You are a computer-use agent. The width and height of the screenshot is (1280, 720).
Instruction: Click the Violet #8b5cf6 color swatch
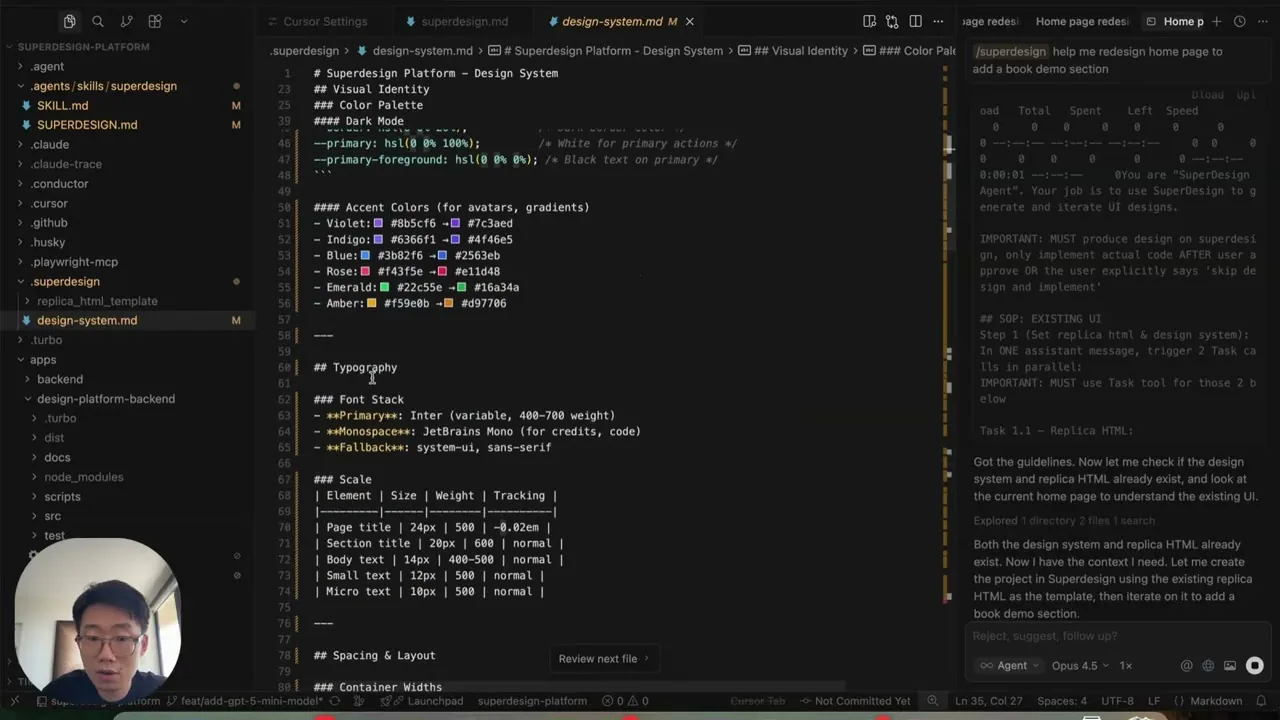378,224
